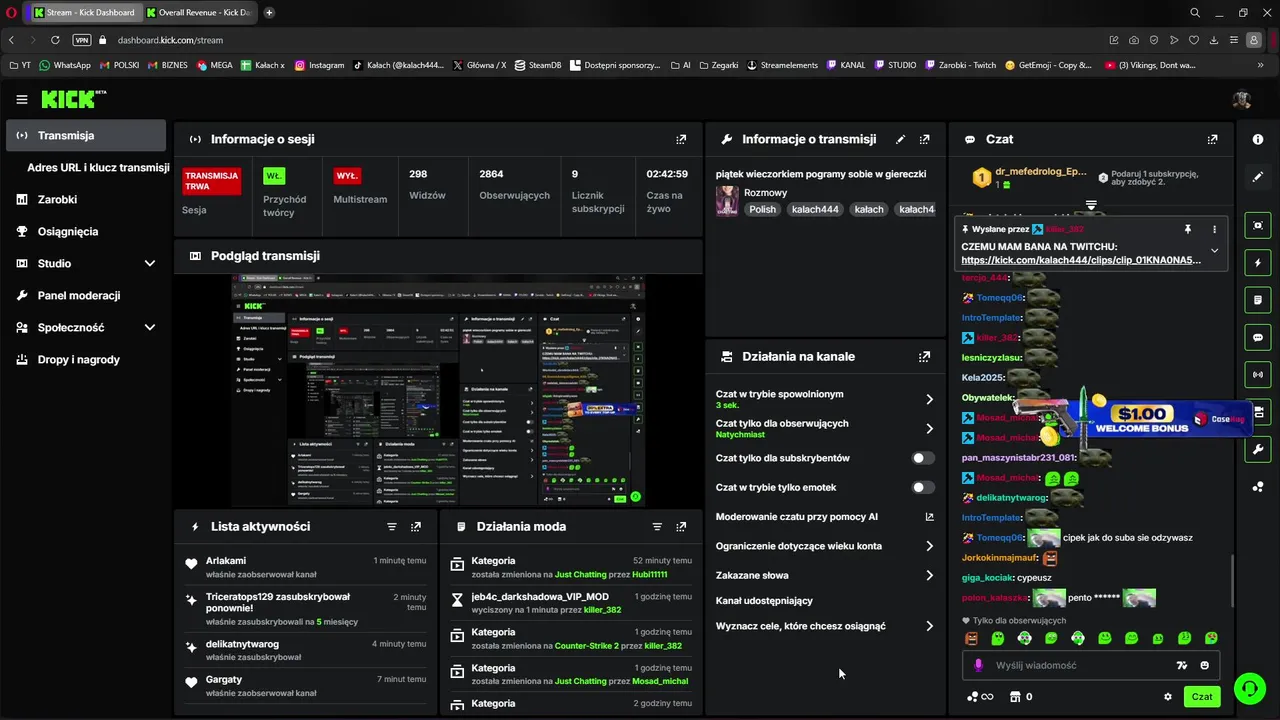Select Transmisja in the sidebar

point(86,136)
